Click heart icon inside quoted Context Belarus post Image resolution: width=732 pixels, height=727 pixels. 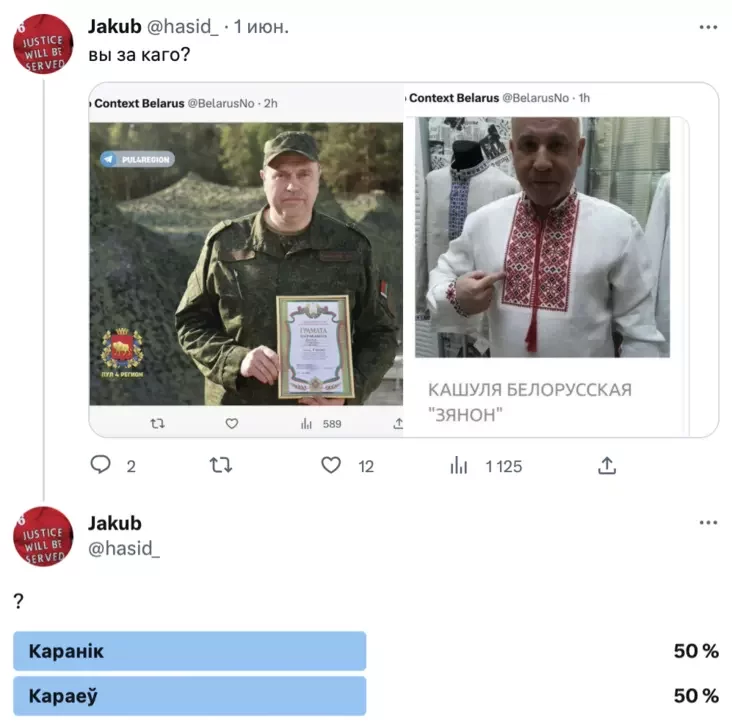[x=232, y=423]
